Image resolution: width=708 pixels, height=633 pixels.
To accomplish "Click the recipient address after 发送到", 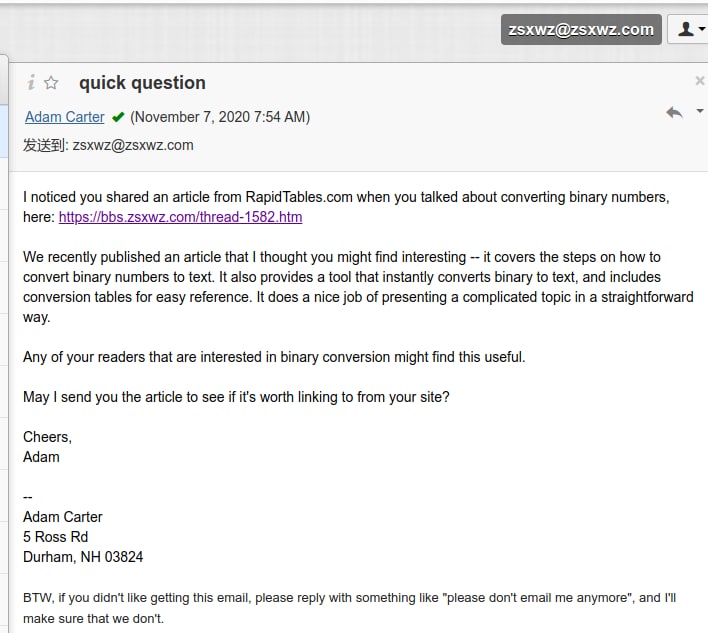I will [133, 145].
